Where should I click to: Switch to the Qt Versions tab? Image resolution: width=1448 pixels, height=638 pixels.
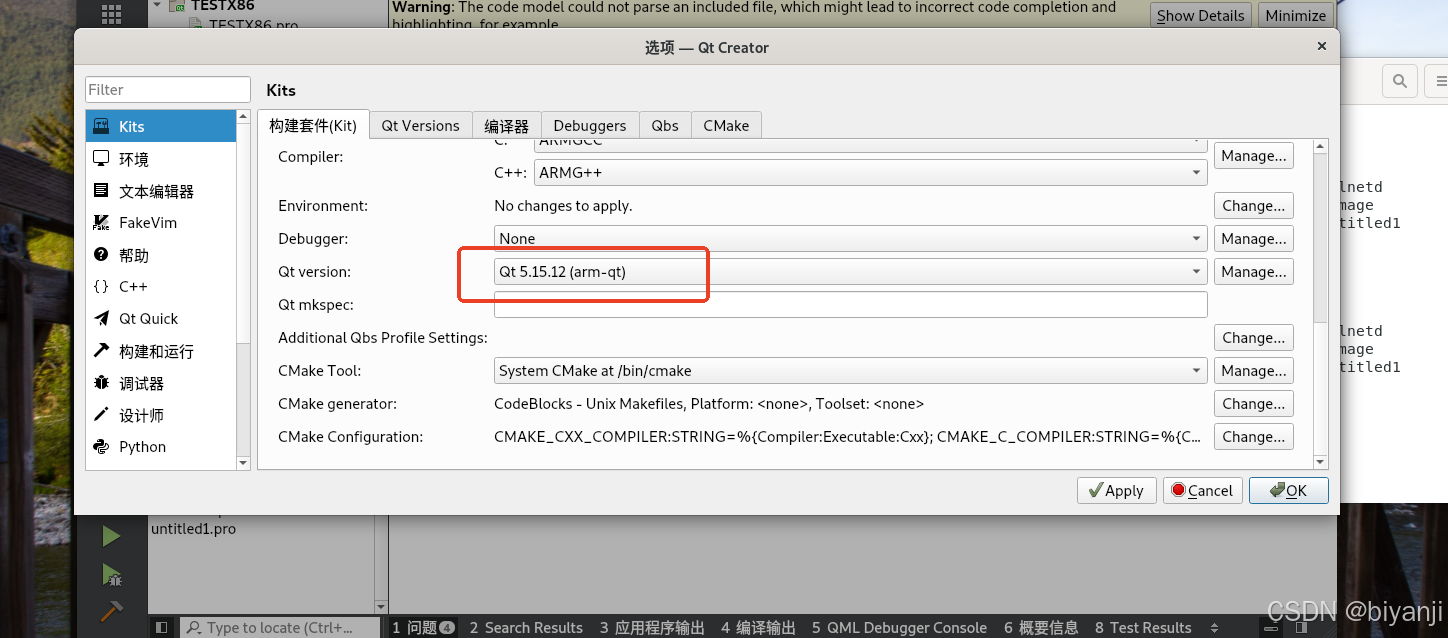coord(419,124)
